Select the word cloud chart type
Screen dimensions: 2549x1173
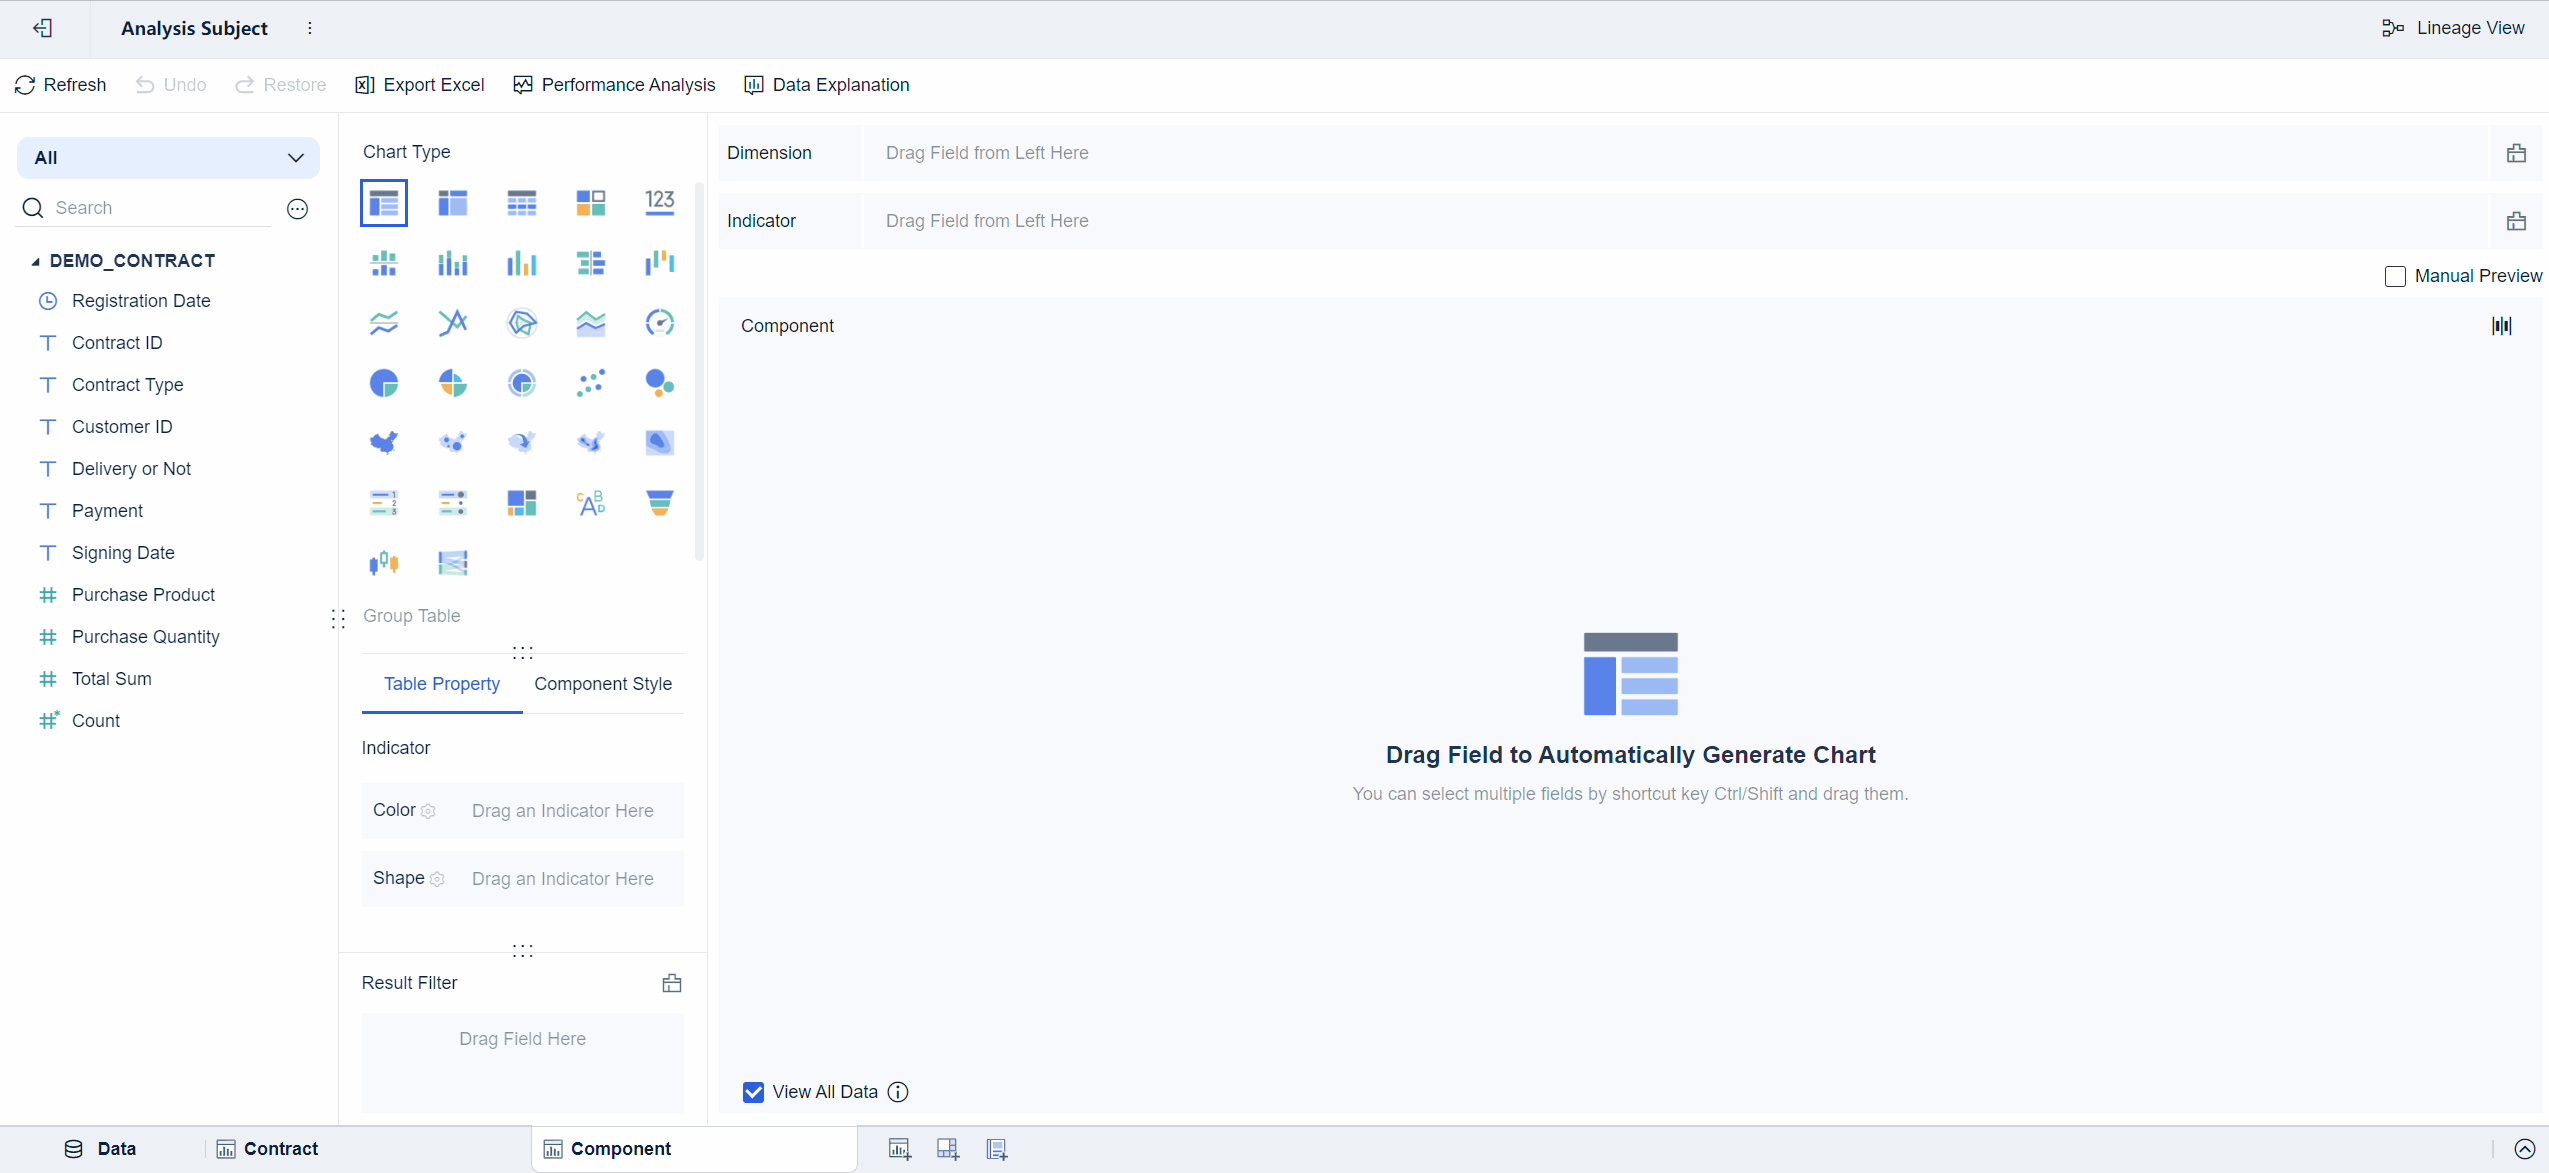(x=590, y=502)
